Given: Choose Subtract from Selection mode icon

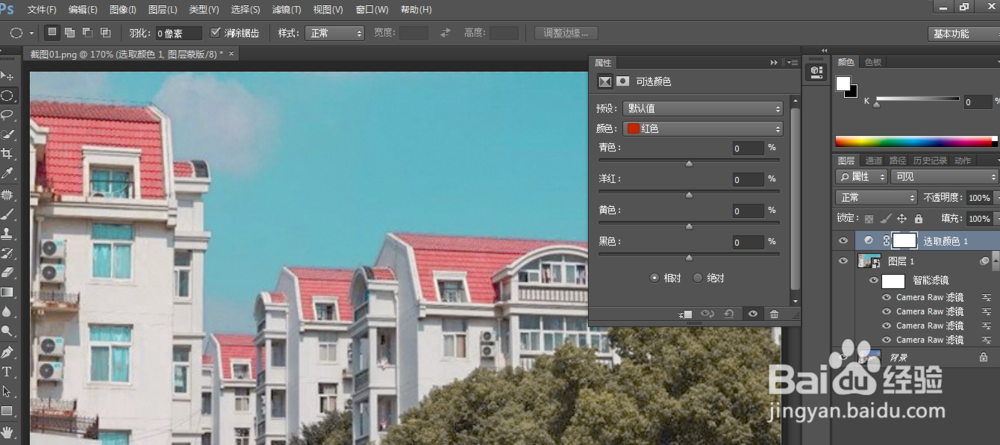Looking at the screenshot, I should tap(87, 33).
